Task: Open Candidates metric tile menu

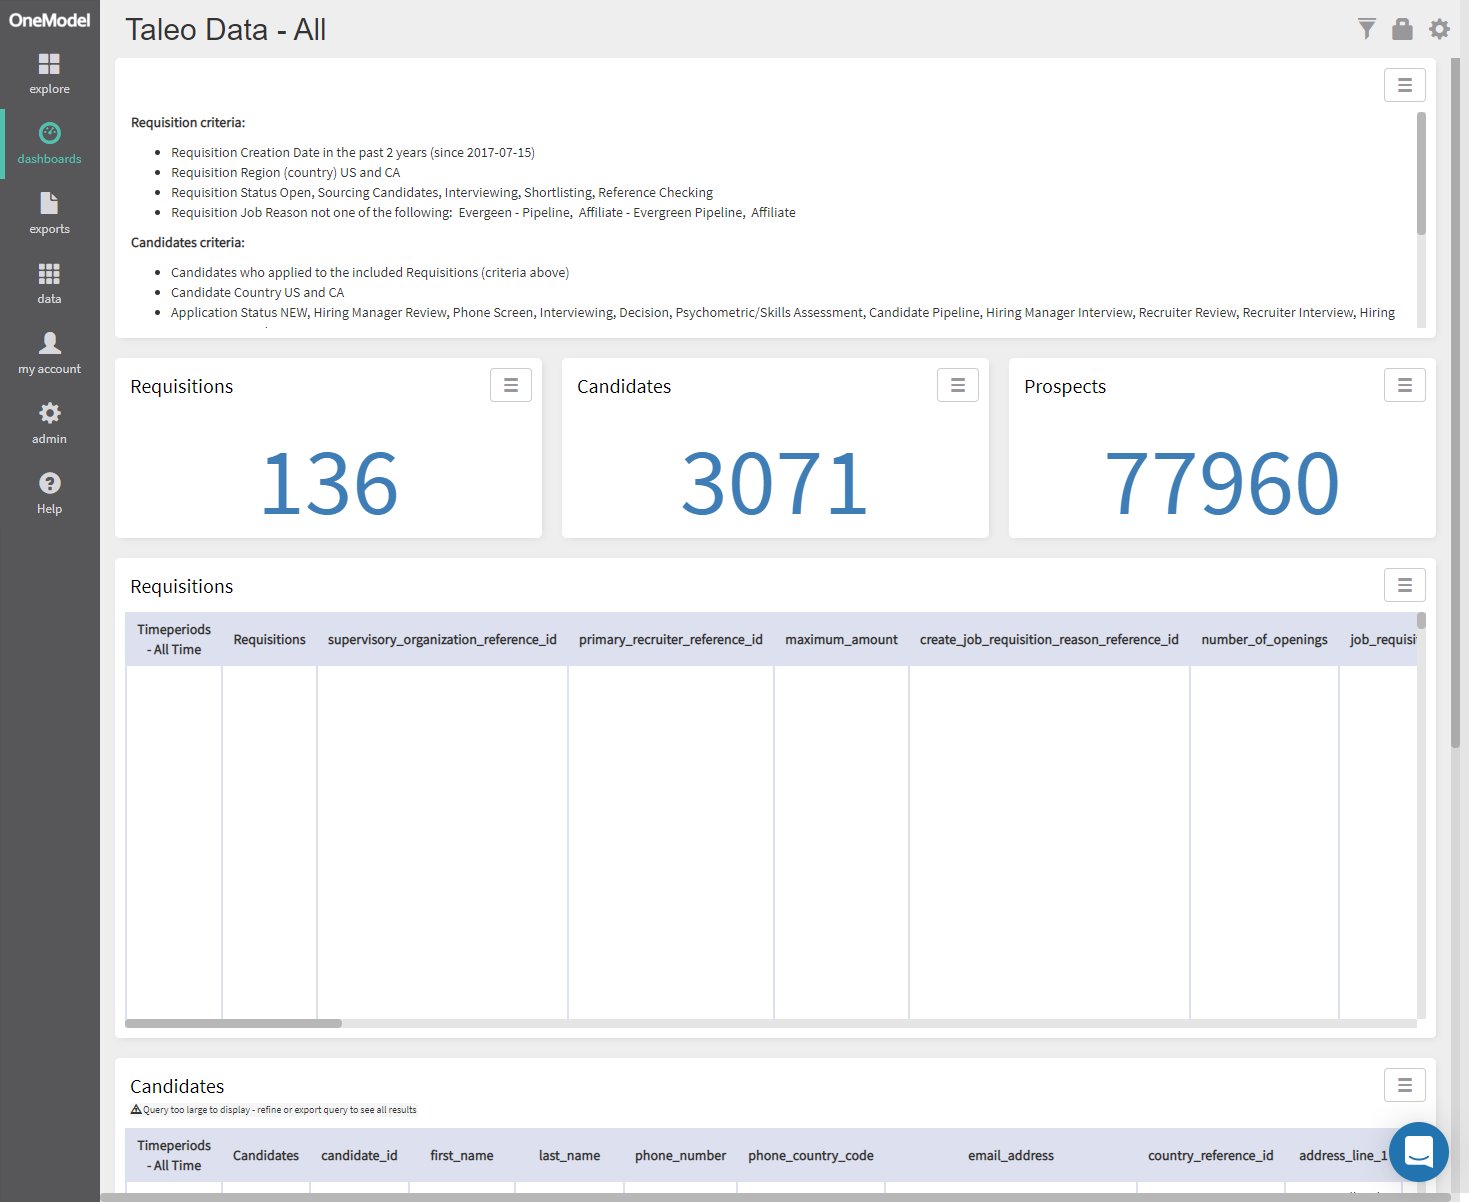Action: click(x=957, y=385)
